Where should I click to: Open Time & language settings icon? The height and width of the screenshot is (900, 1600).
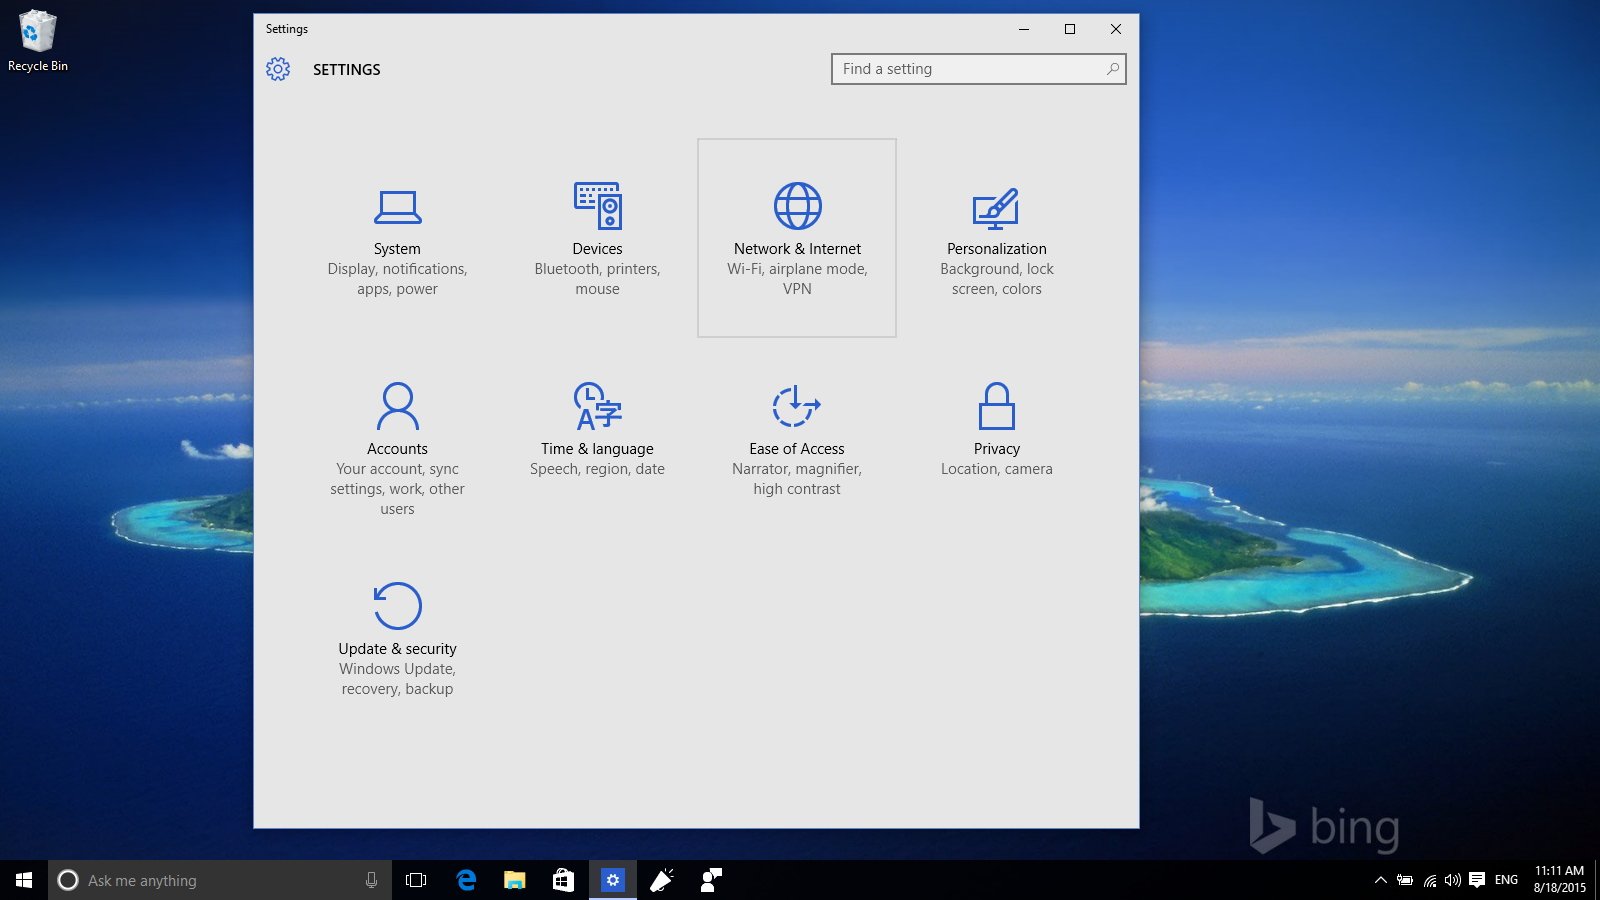click(x=597, y=406)
